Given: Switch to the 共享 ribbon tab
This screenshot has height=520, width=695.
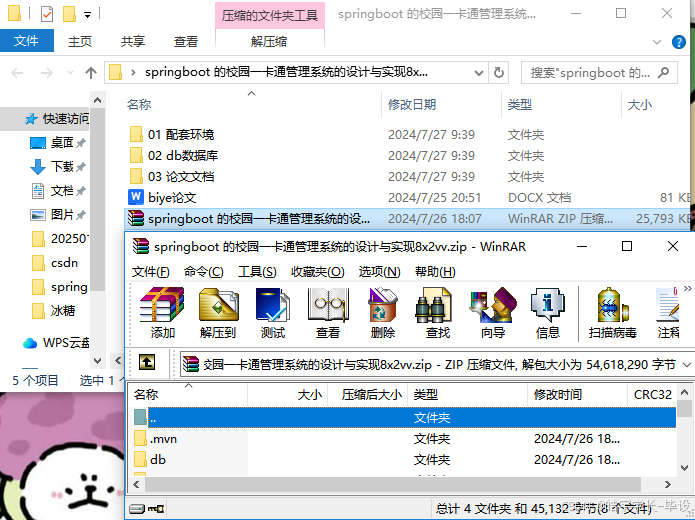Looking at the screenshot, I should pyautogui.click(x=133, y=41).
